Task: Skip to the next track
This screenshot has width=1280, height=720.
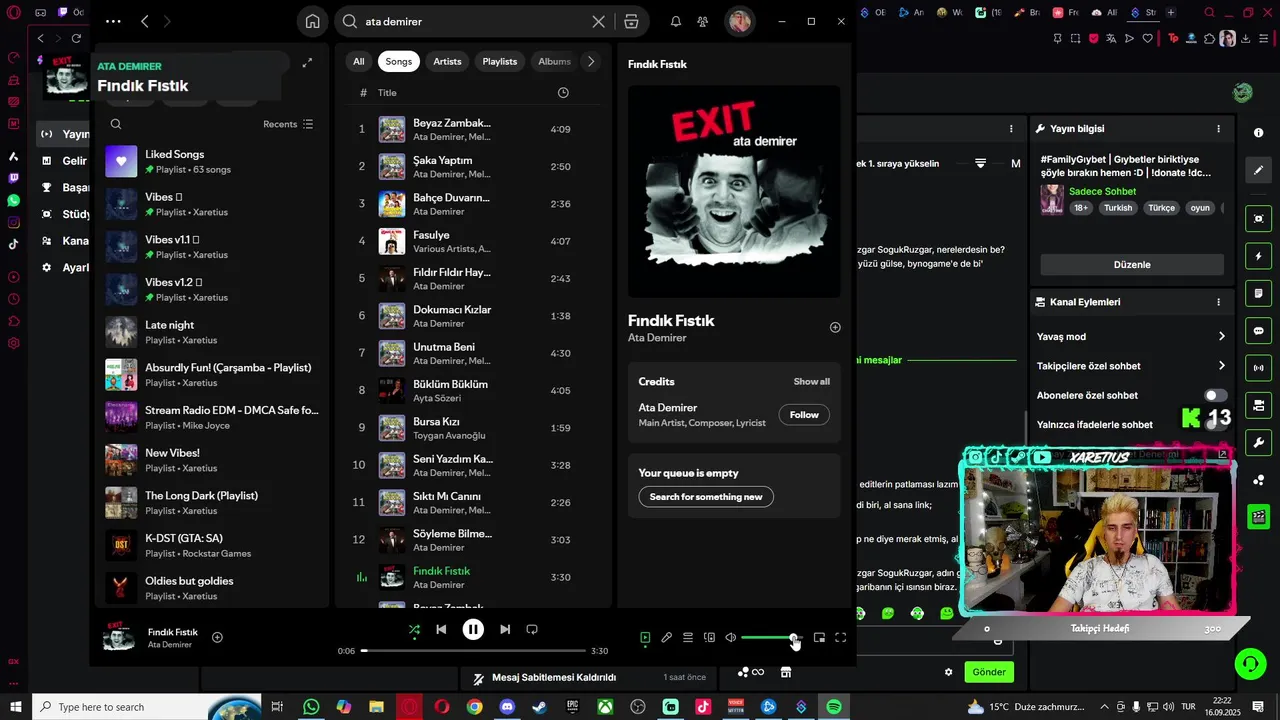Action: [x=505, y=629]
